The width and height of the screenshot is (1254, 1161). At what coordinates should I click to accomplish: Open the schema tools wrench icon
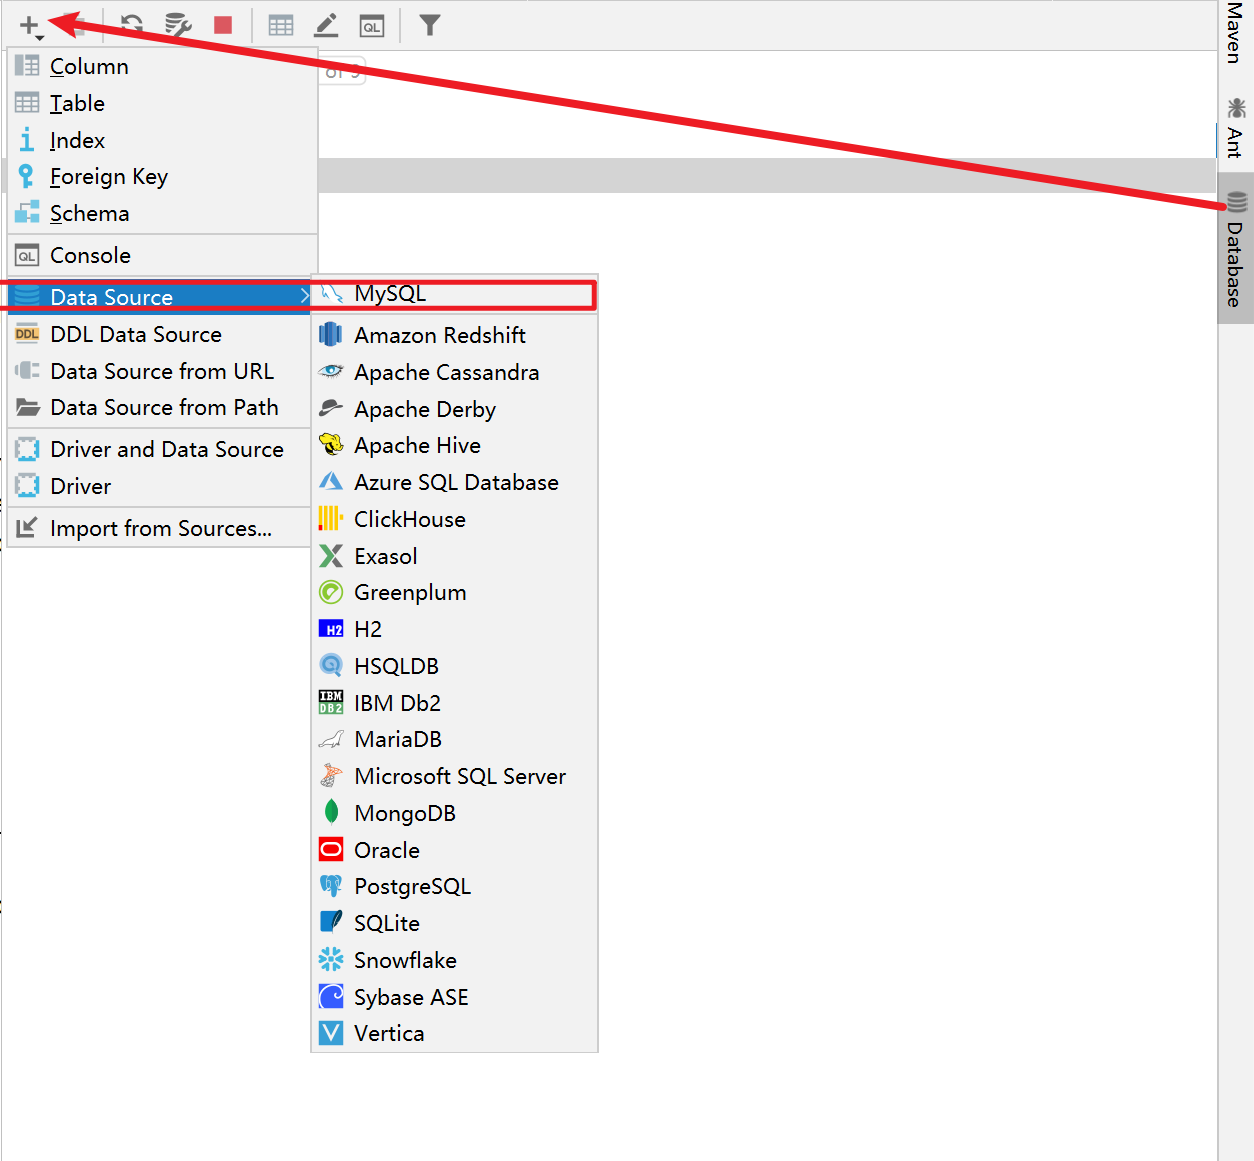coord(178,25)
